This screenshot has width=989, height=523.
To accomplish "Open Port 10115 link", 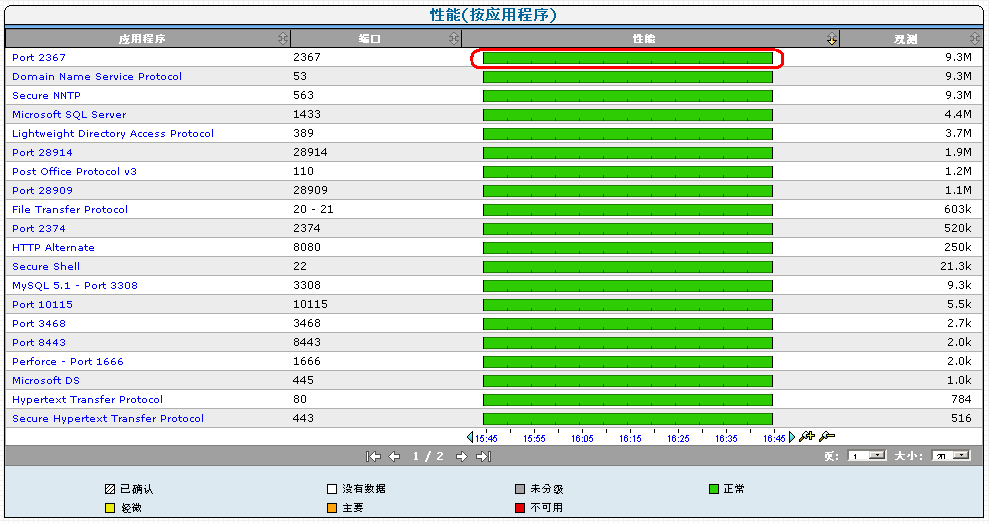I will pos(42,304).
